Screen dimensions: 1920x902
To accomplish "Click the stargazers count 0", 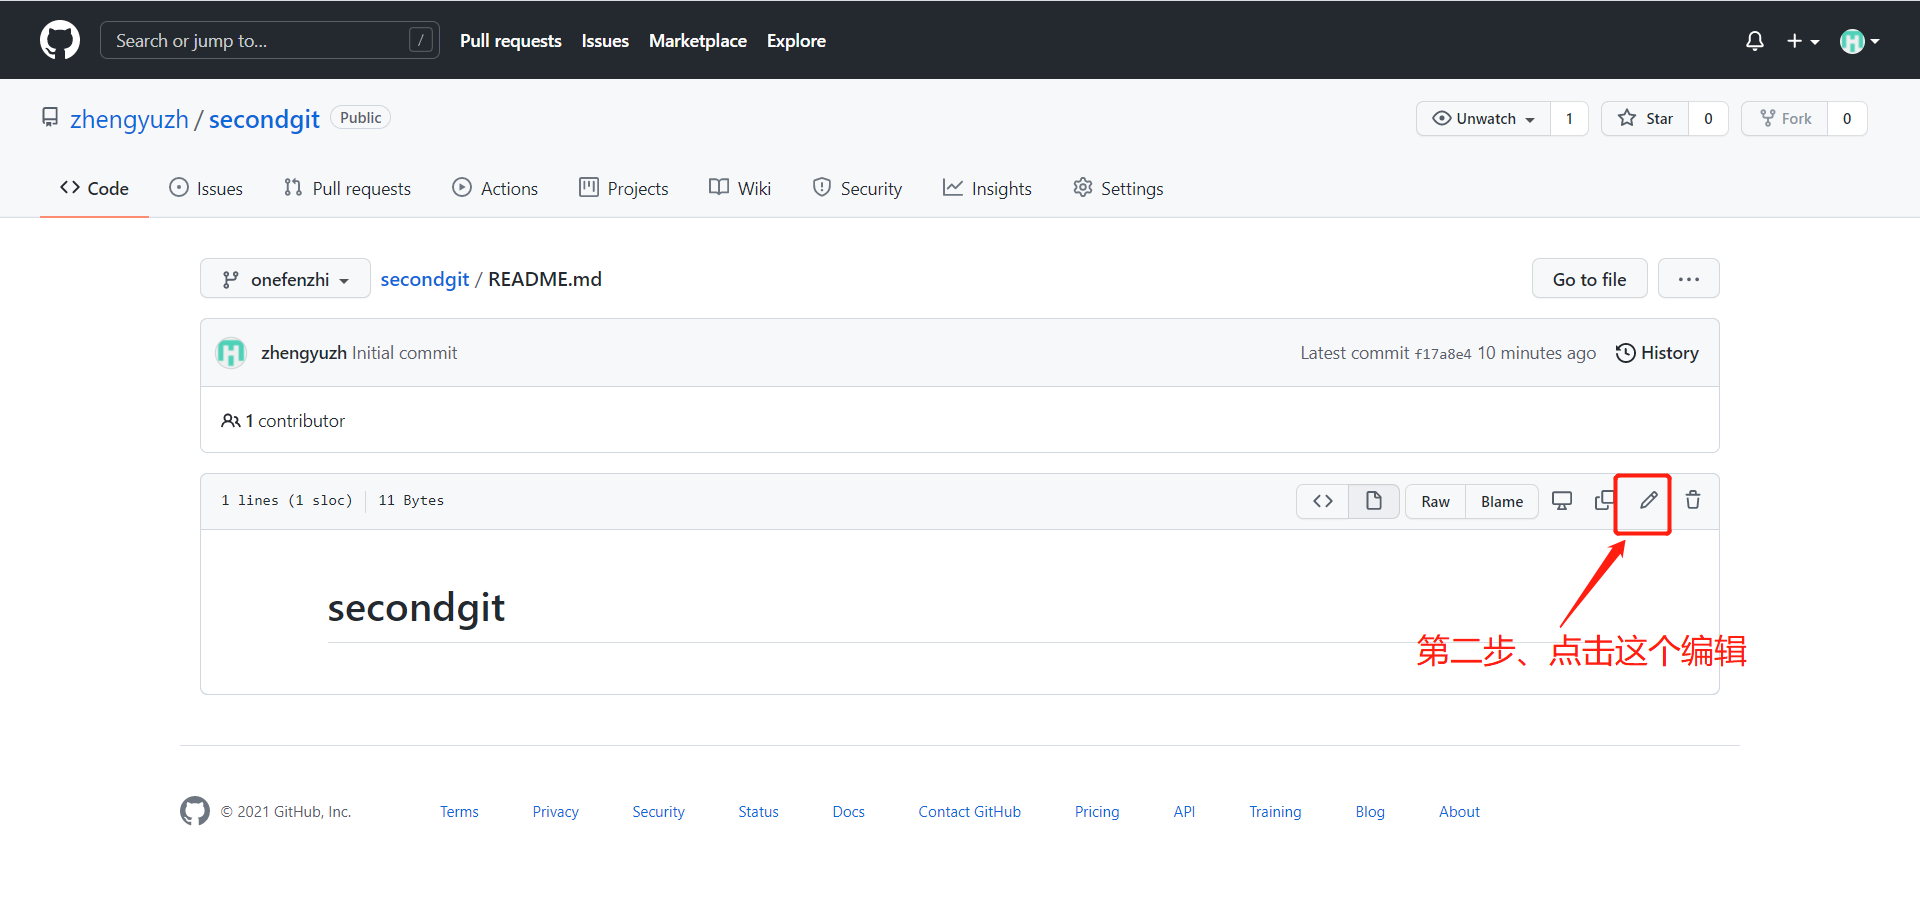I will tap(1708, 118).
